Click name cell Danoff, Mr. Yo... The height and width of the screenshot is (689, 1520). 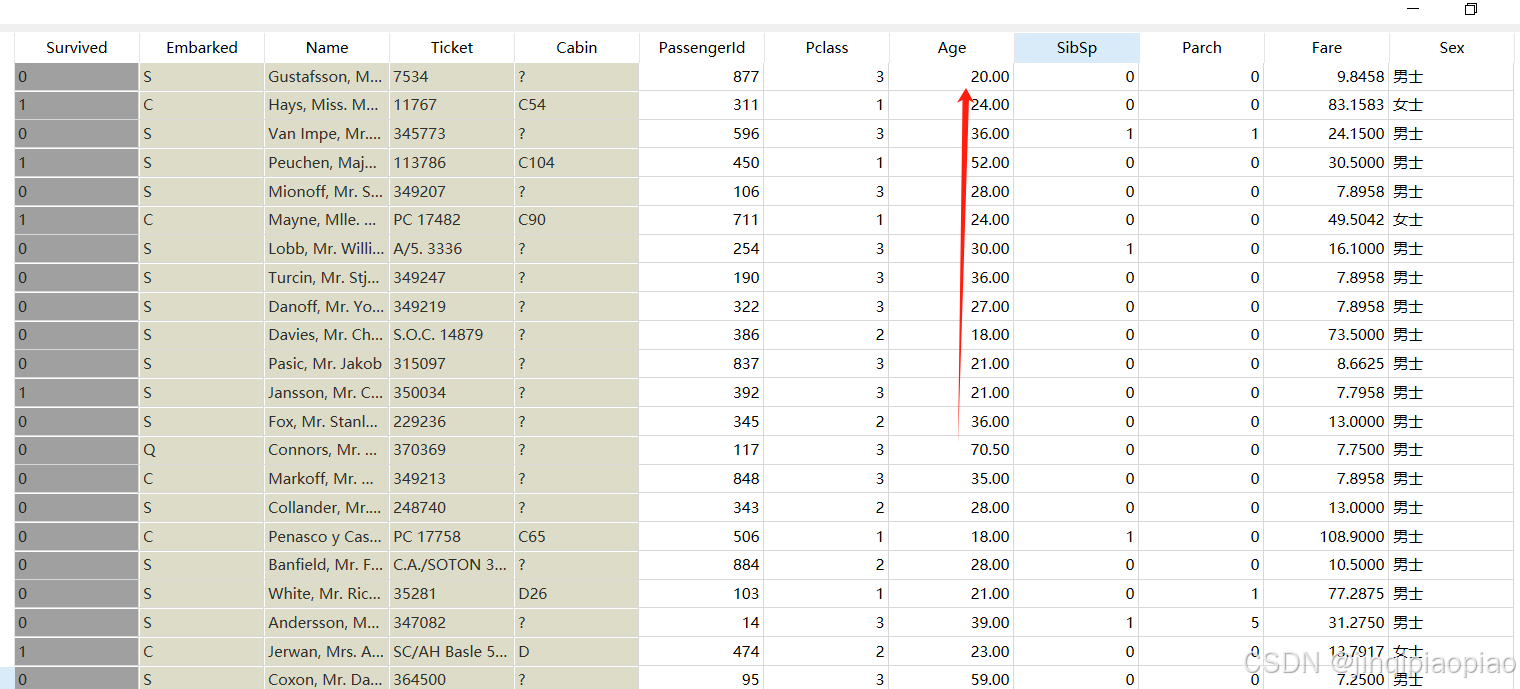tap(327, 306)
